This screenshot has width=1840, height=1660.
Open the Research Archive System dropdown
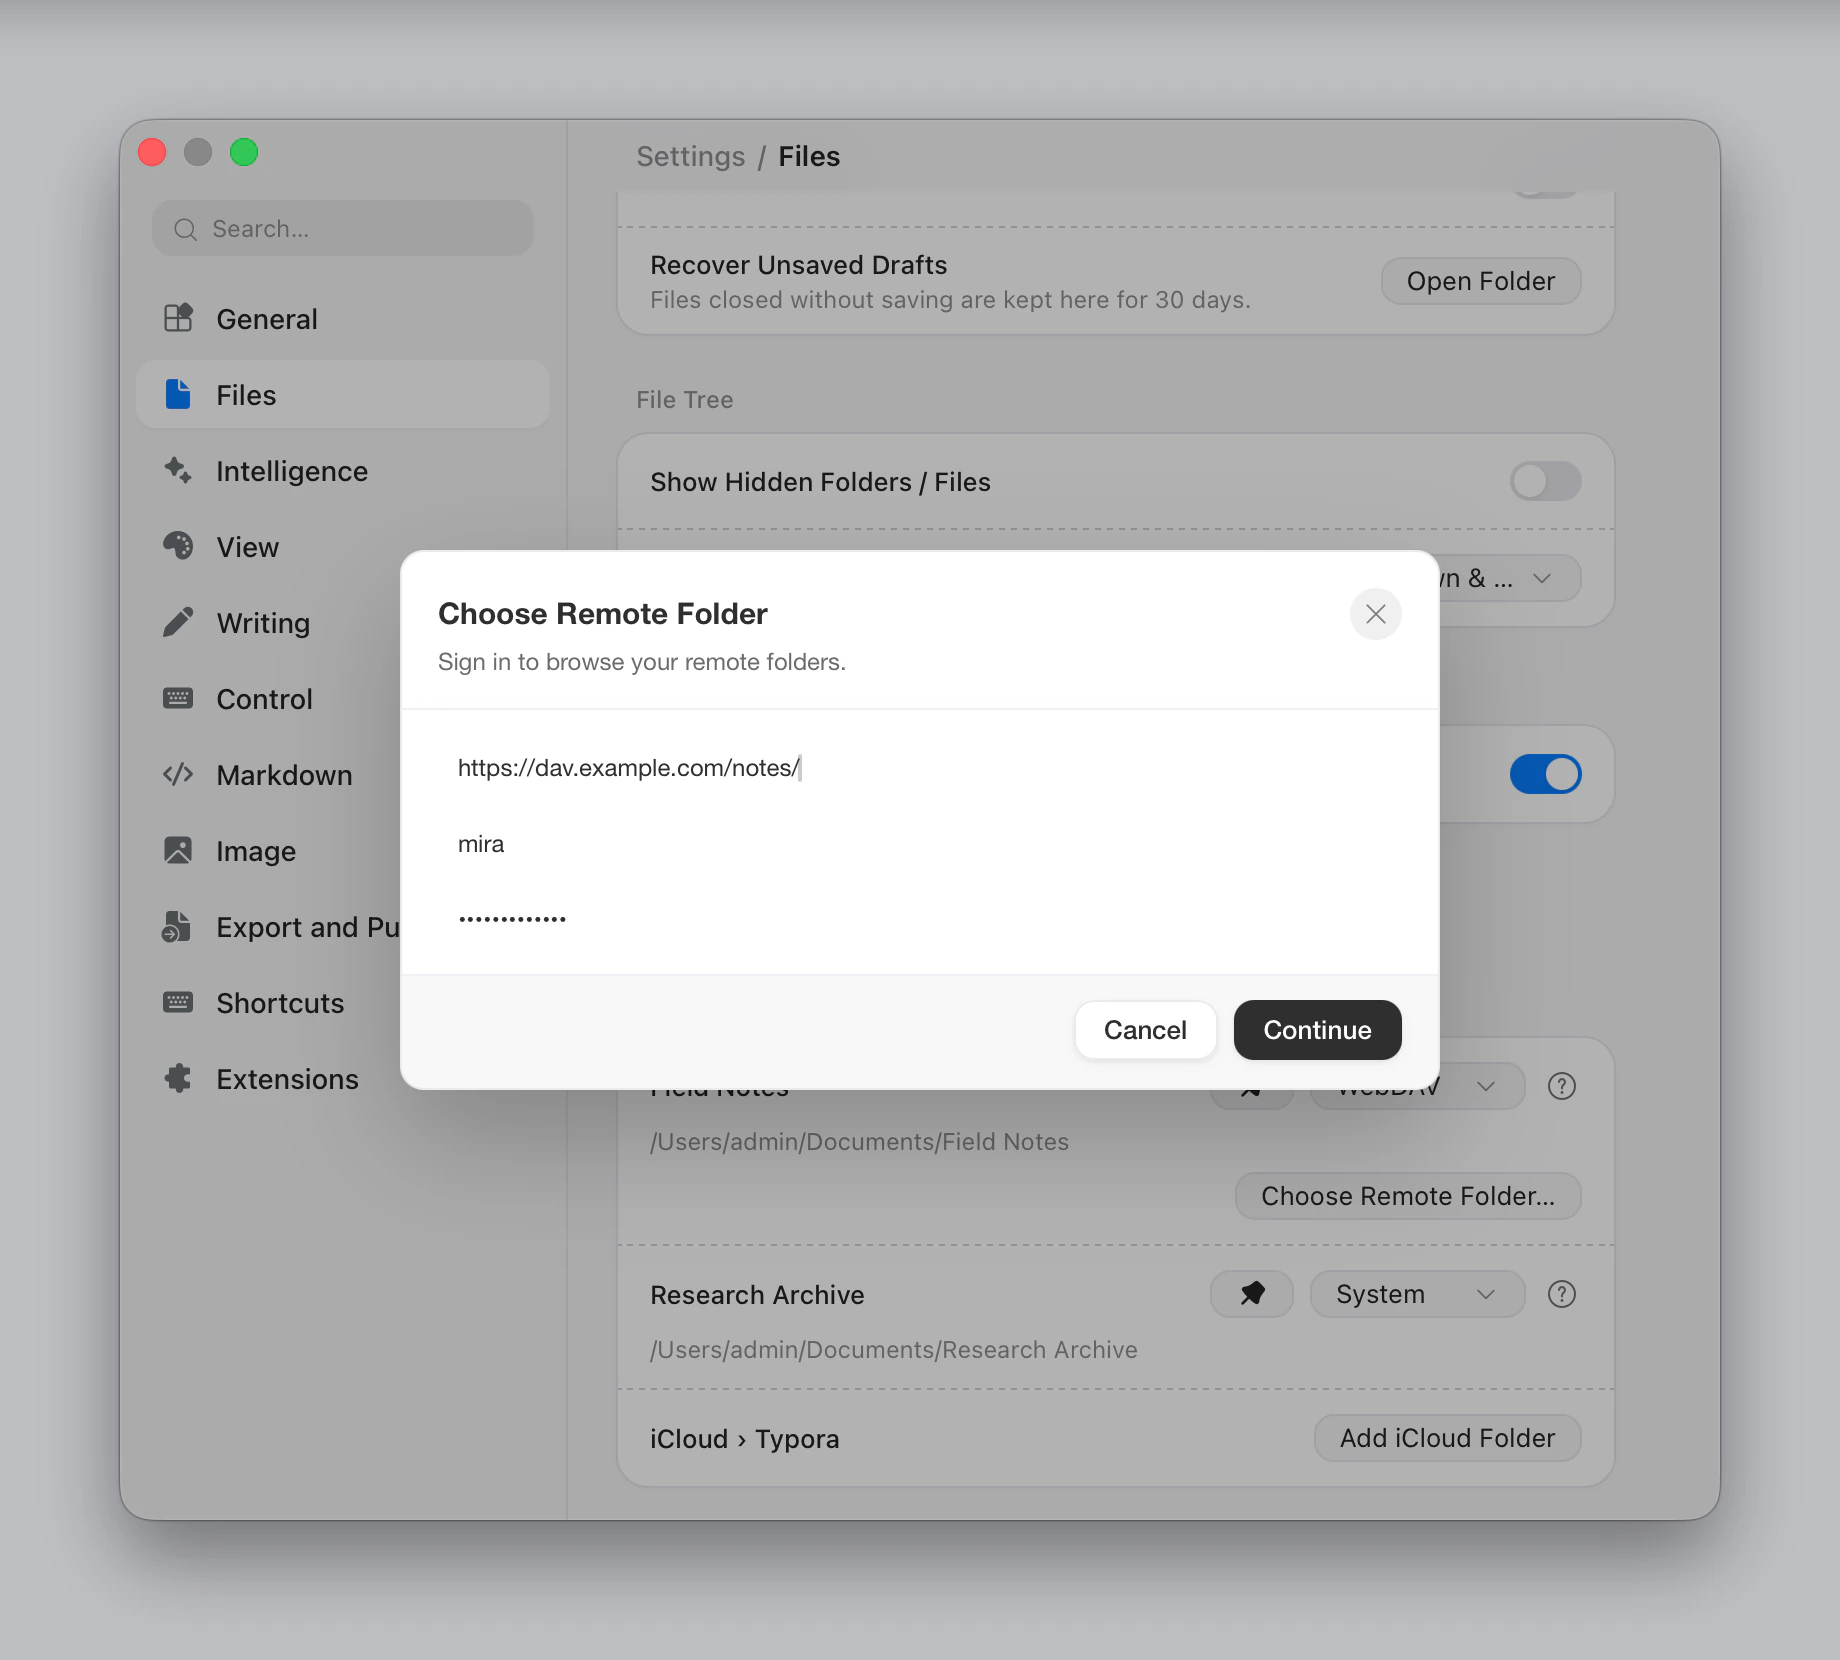click(x=1417, y=1294)
